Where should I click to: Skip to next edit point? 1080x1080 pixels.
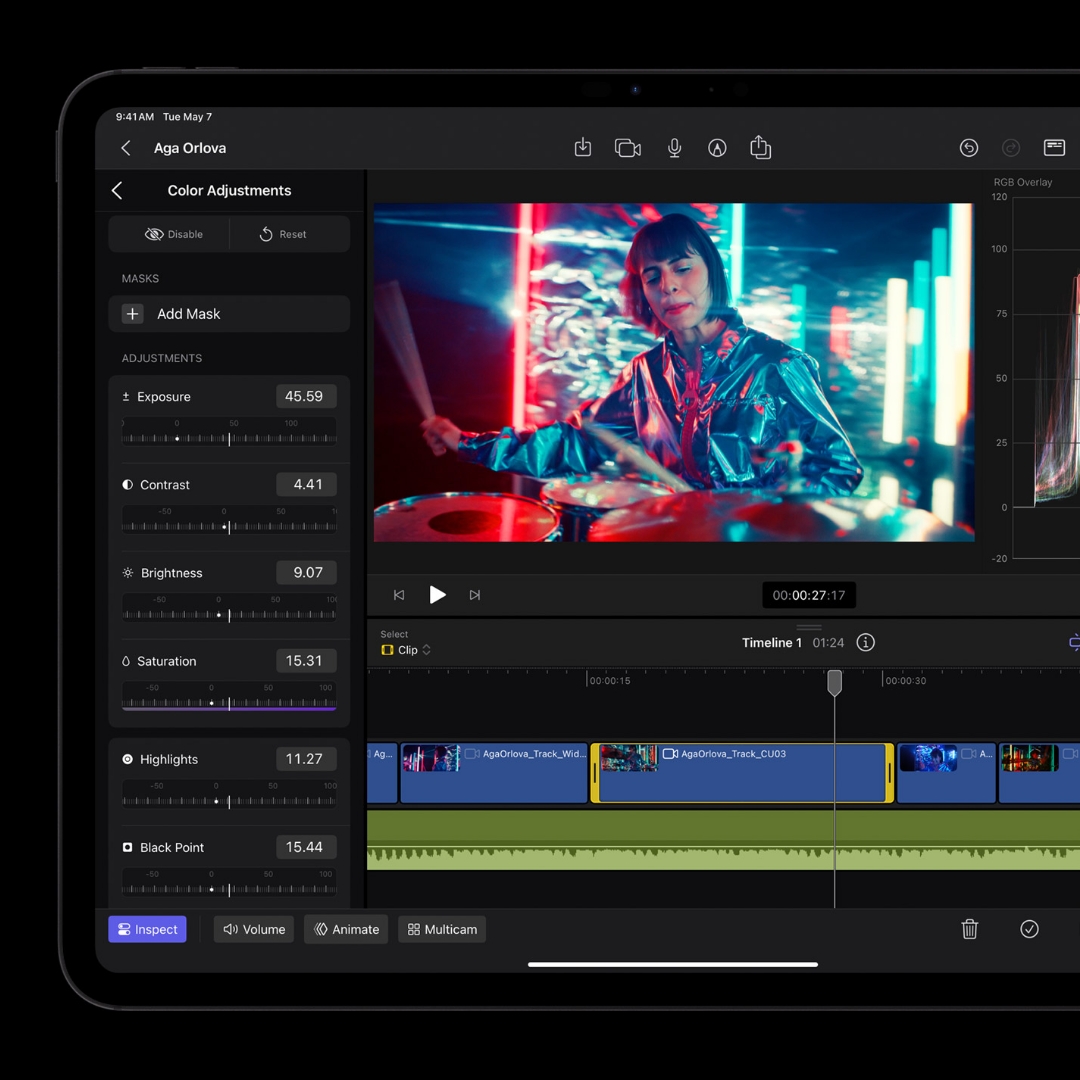(x=475, y=595)
